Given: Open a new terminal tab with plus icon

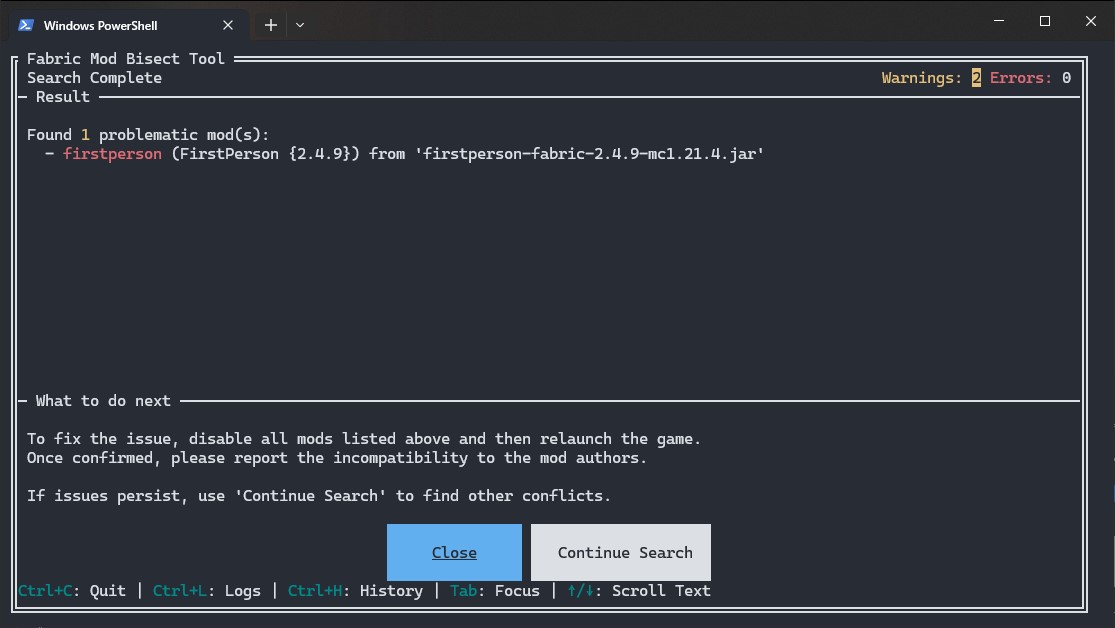Looking at the screenshot, I should pos(270,25).
